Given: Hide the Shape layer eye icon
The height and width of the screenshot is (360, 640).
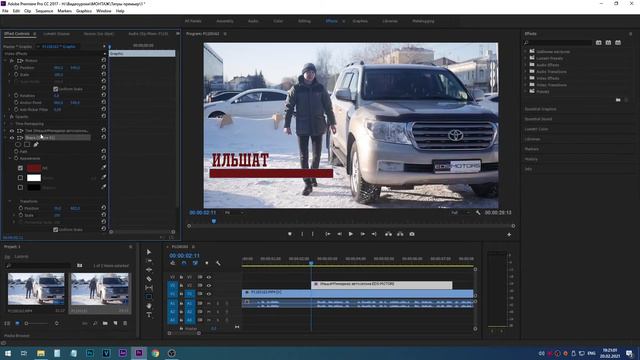Looking at the screenshot, I should (x=12, y=138).
